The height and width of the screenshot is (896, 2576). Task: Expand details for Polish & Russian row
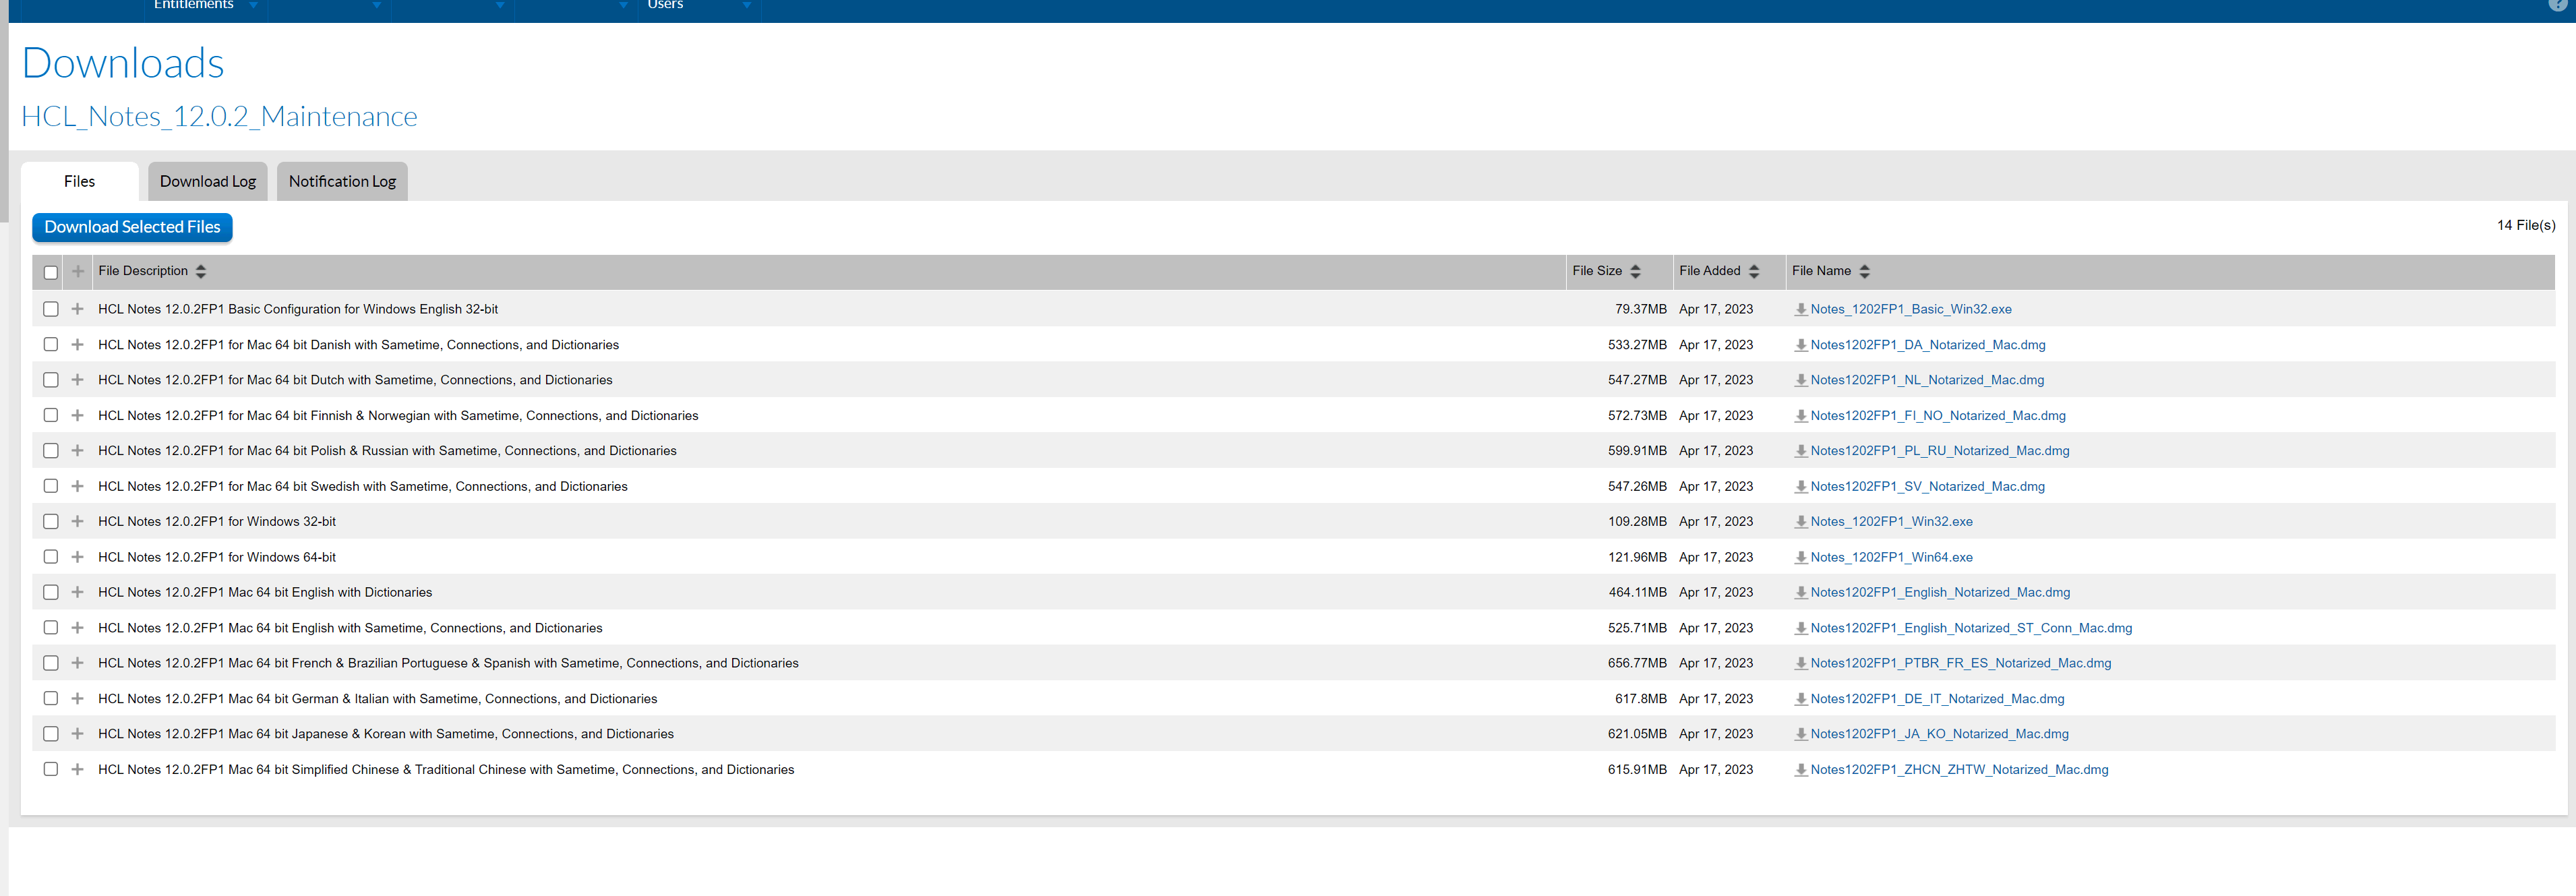(77, 450)
